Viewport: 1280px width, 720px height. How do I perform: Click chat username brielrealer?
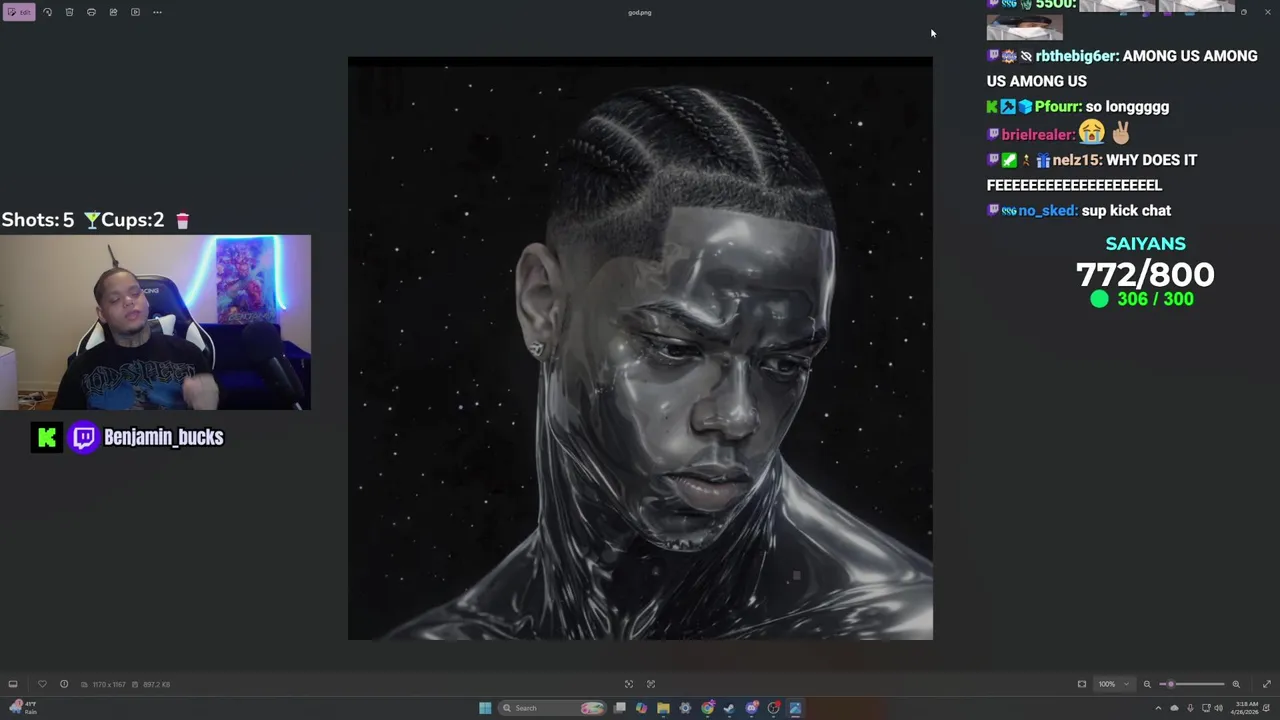(x=1037, y=135)
